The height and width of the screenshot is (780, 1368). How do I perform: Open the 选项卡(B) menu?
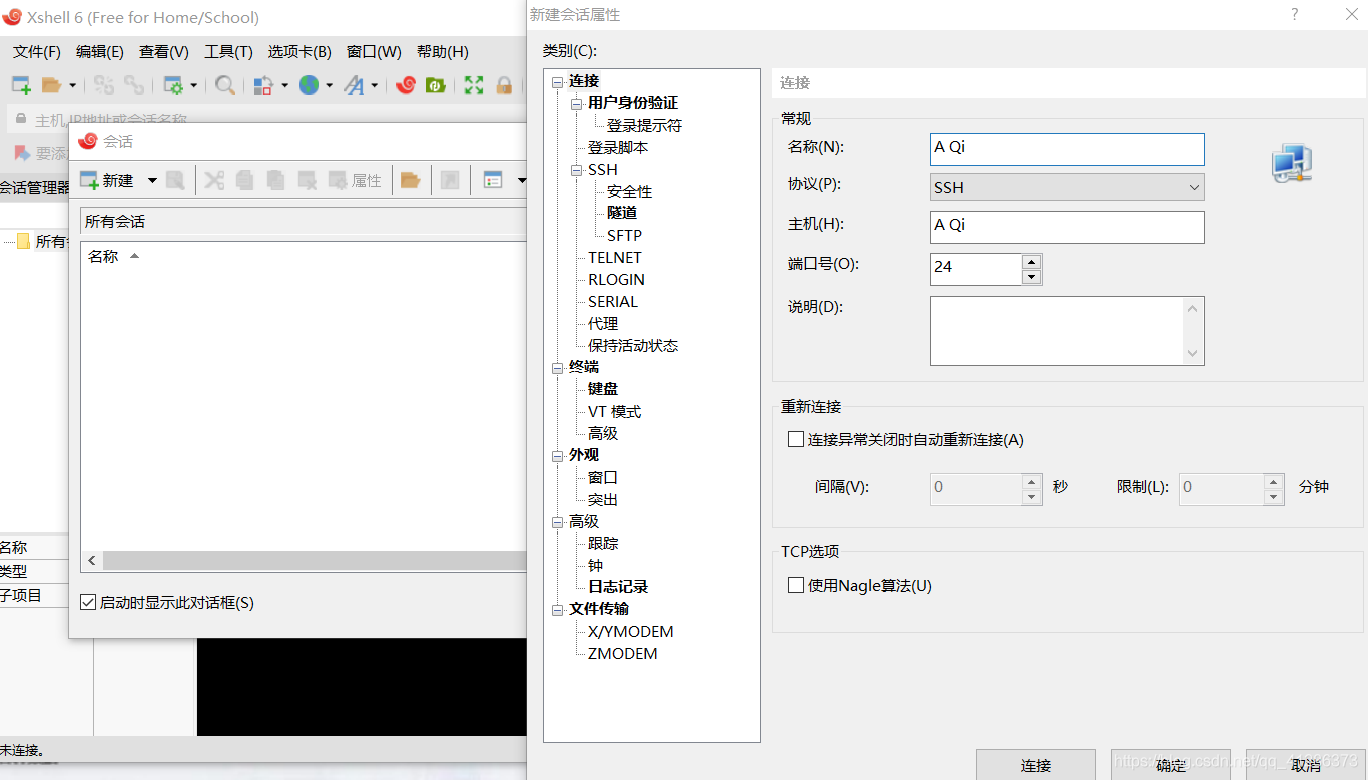click(x=300, y=51)
